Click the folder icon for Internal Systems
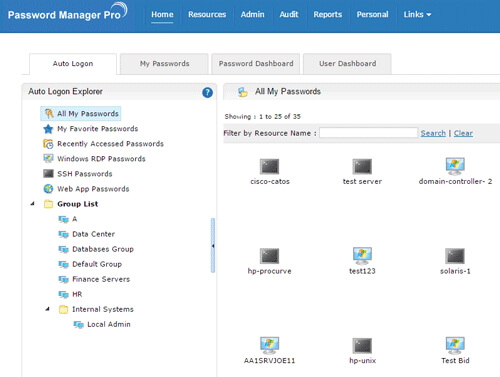The width and height of the screenshot is (500, 377). pyautogui.click(x=63, y=309)
